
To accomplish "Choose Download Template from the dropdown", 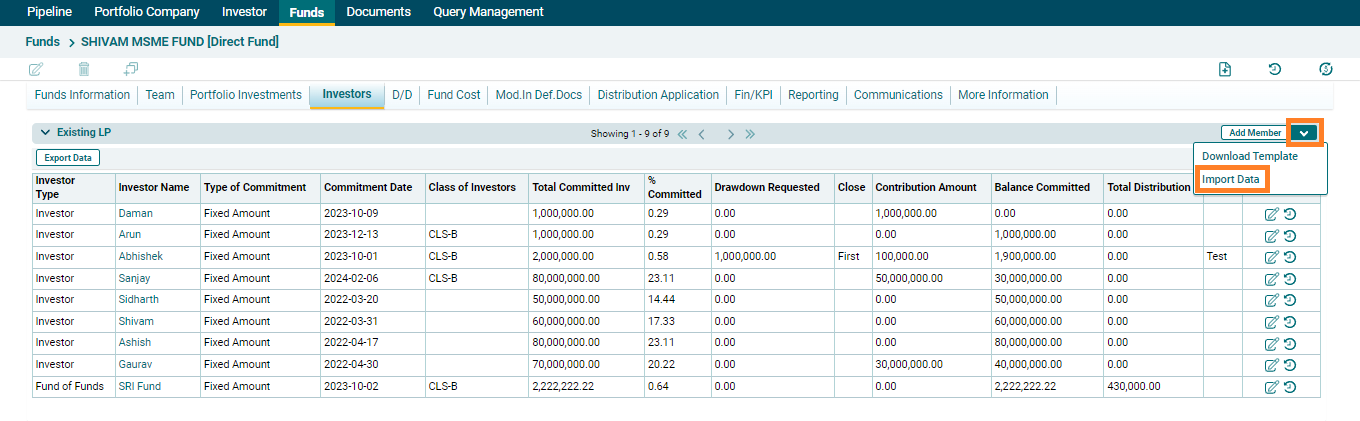I will tap(1249, 156).
